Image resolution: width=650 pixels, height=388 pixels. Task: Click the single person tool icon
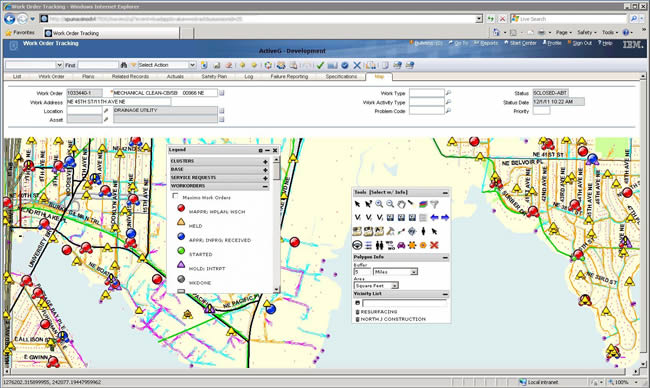[423, 231]
